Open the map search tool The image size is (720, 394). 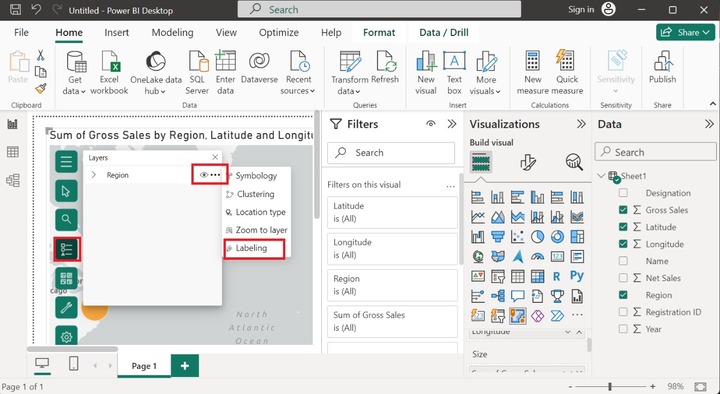tap(66, 220)
